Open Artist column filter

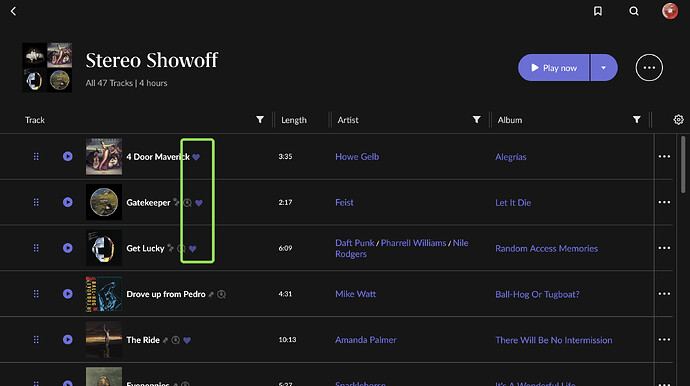(476, 120)
